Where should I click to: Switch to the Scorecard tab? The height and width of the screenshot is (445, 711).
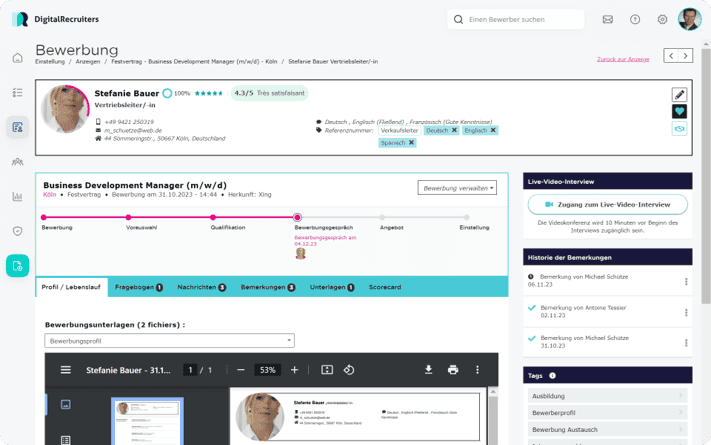[x=385, y=287]
